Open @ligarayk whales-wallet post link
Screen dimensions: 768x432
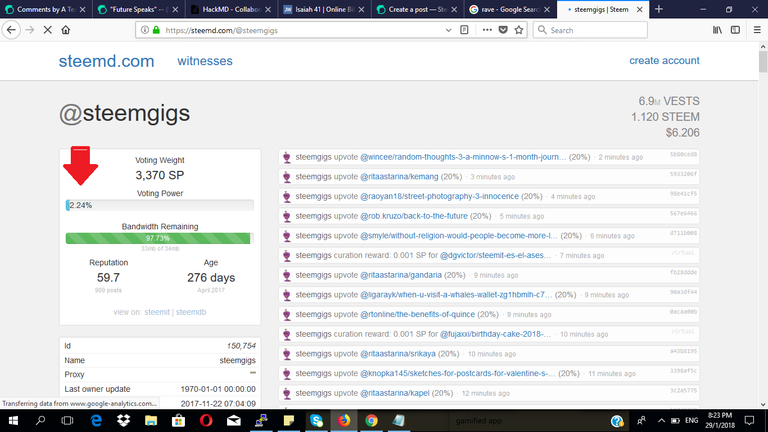pos(456,294)
